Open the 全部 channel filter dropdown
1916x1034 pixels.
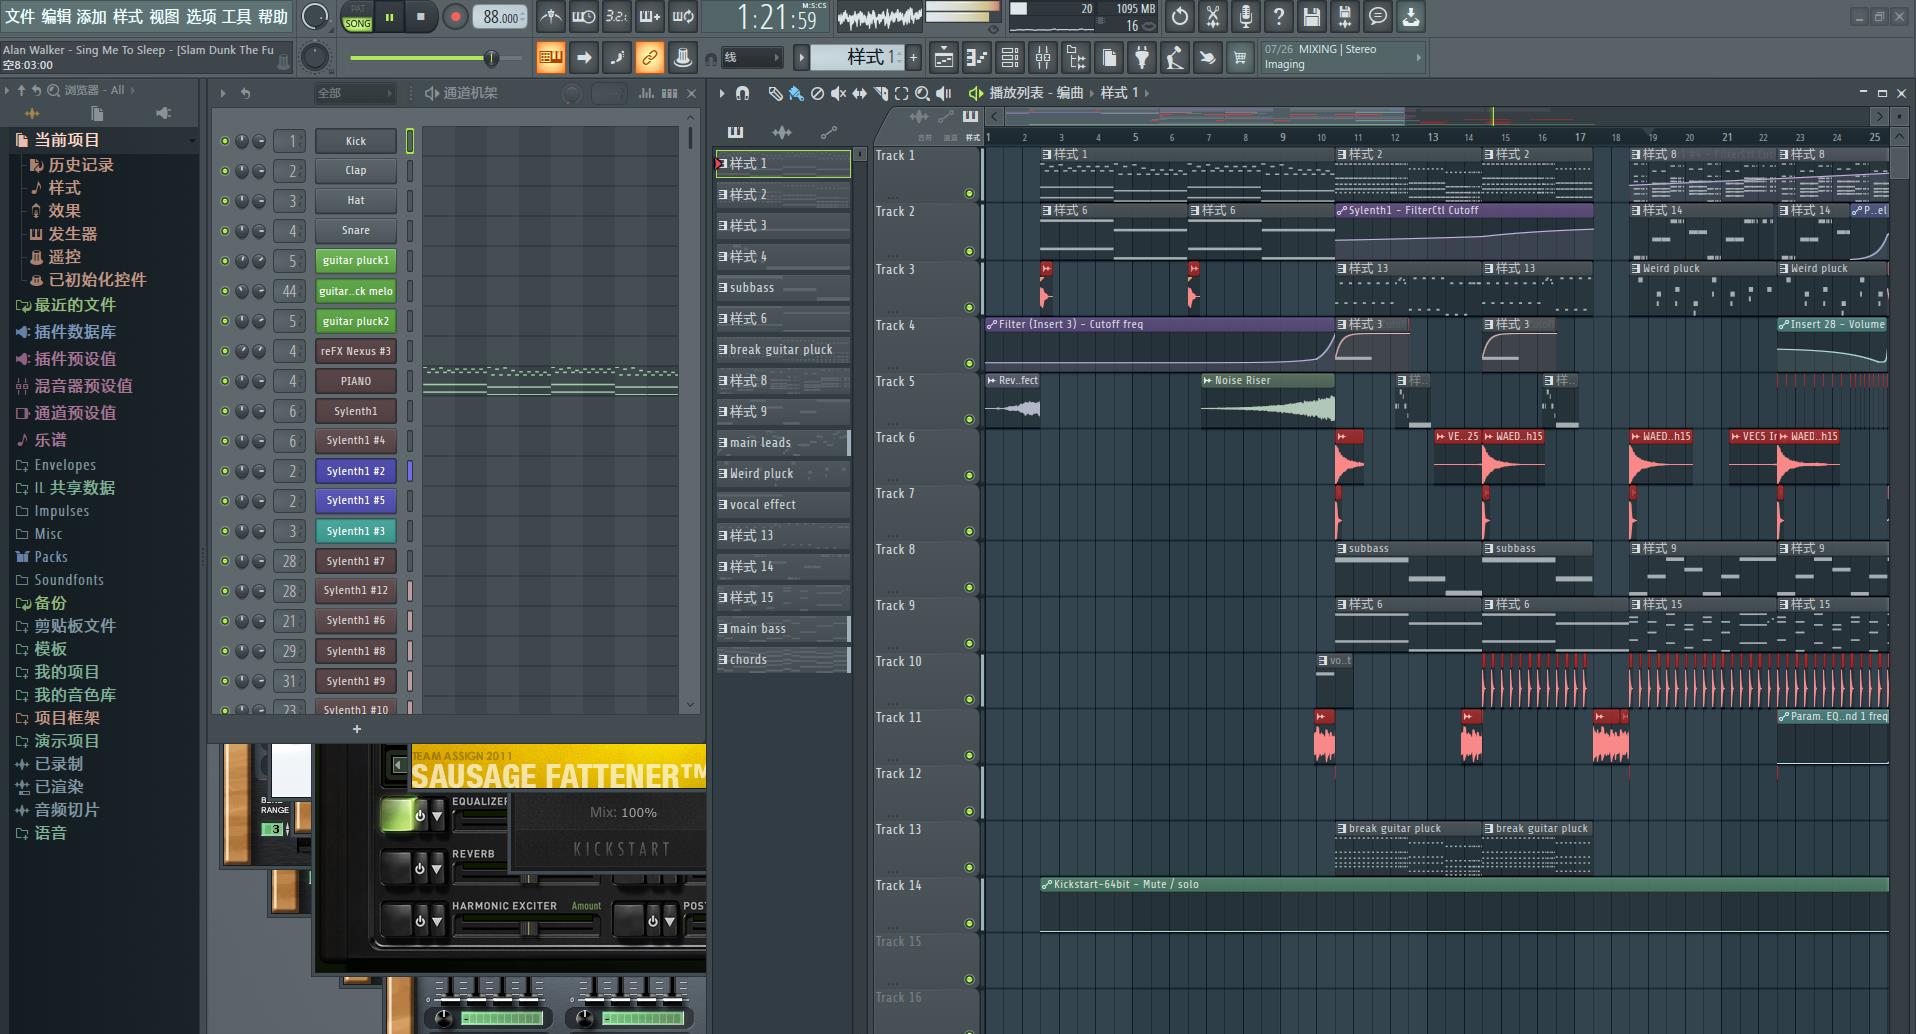coord(355,93)
